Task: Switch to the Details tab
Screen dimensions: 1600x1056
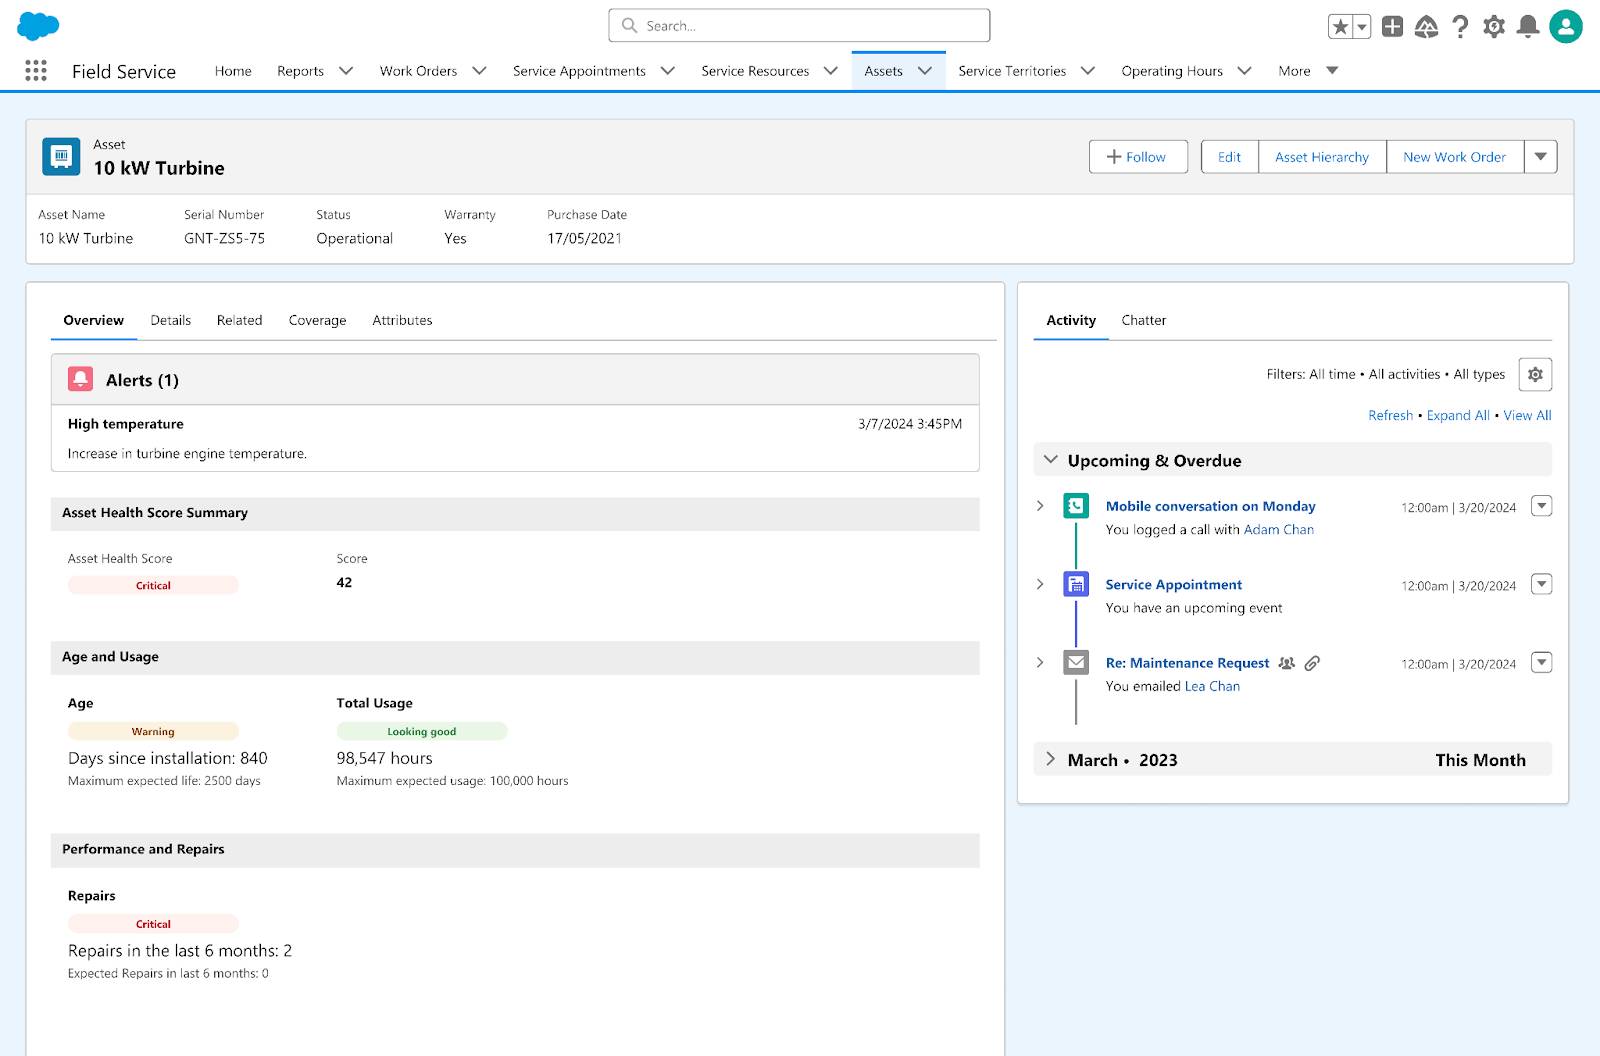Action: pos(170,320)
